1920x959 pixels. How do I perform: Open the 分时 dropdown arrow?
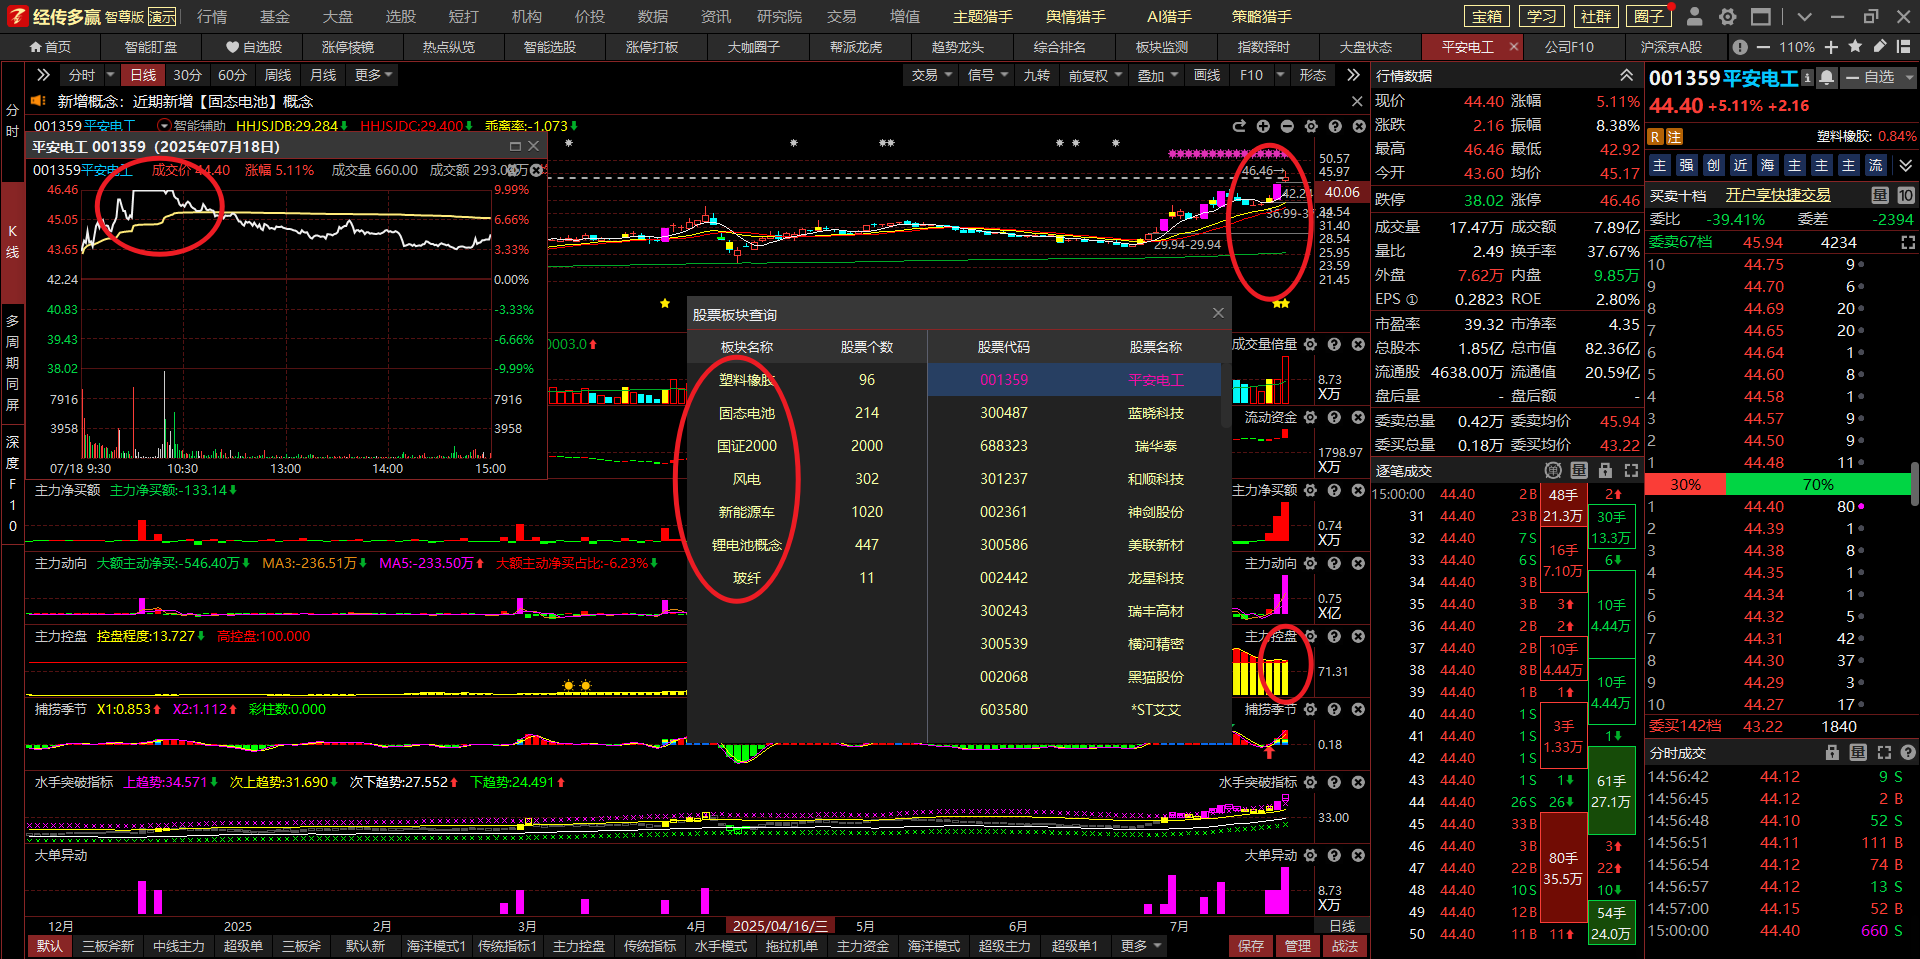[x=110, y=75]
